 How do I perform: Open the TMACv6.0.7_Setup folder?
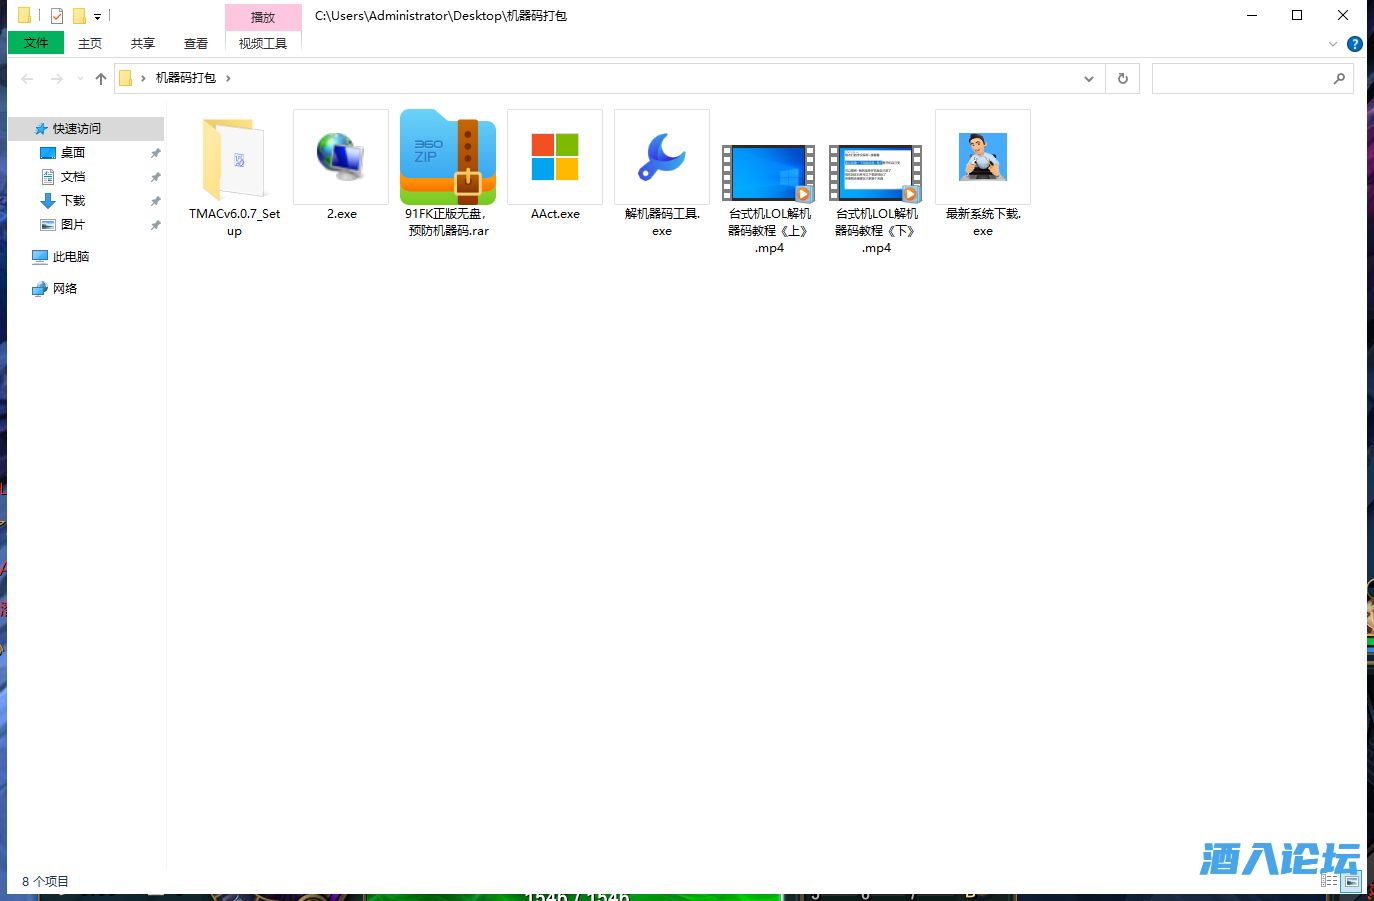click(x=234, y=160)
